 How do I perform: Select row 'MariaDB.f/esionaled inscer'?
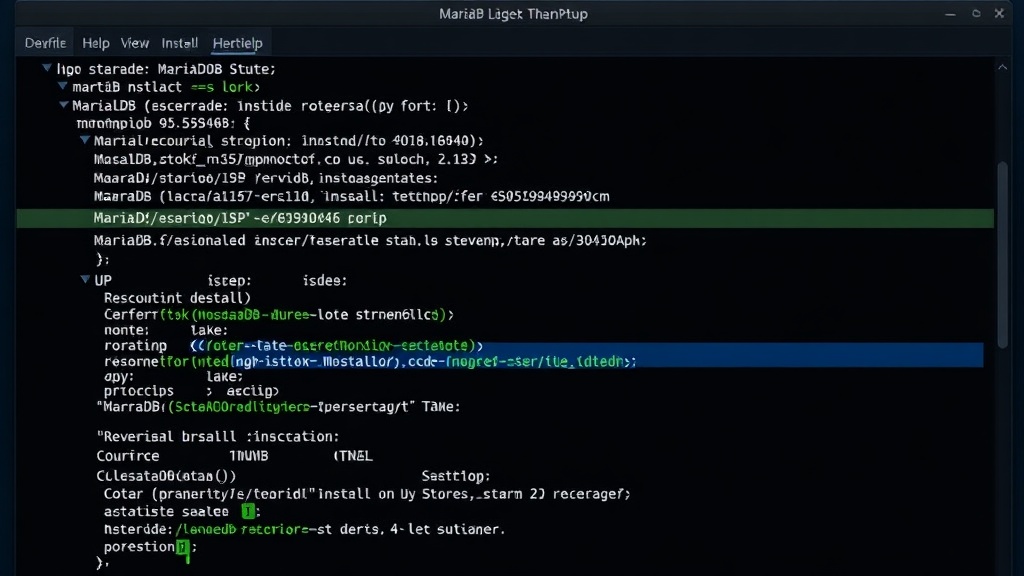pyautogui.click(x=370, y=240)
